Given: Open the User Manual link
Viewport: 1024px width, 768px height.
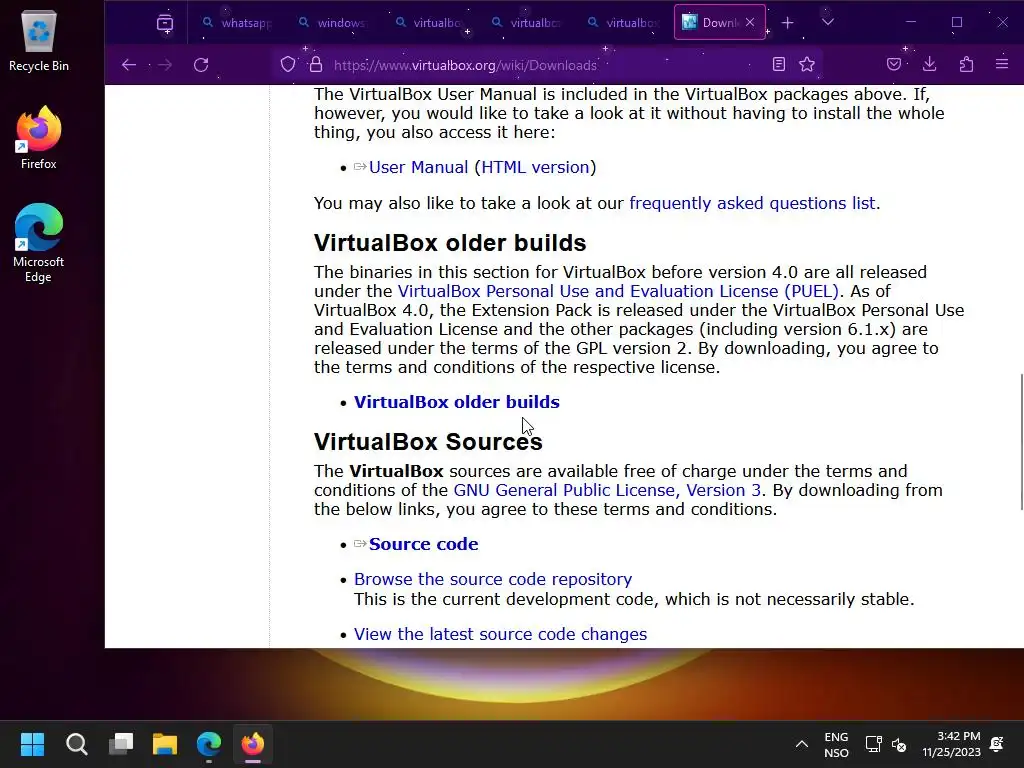Looking at the screenshot, I should [x=419, y=167].
